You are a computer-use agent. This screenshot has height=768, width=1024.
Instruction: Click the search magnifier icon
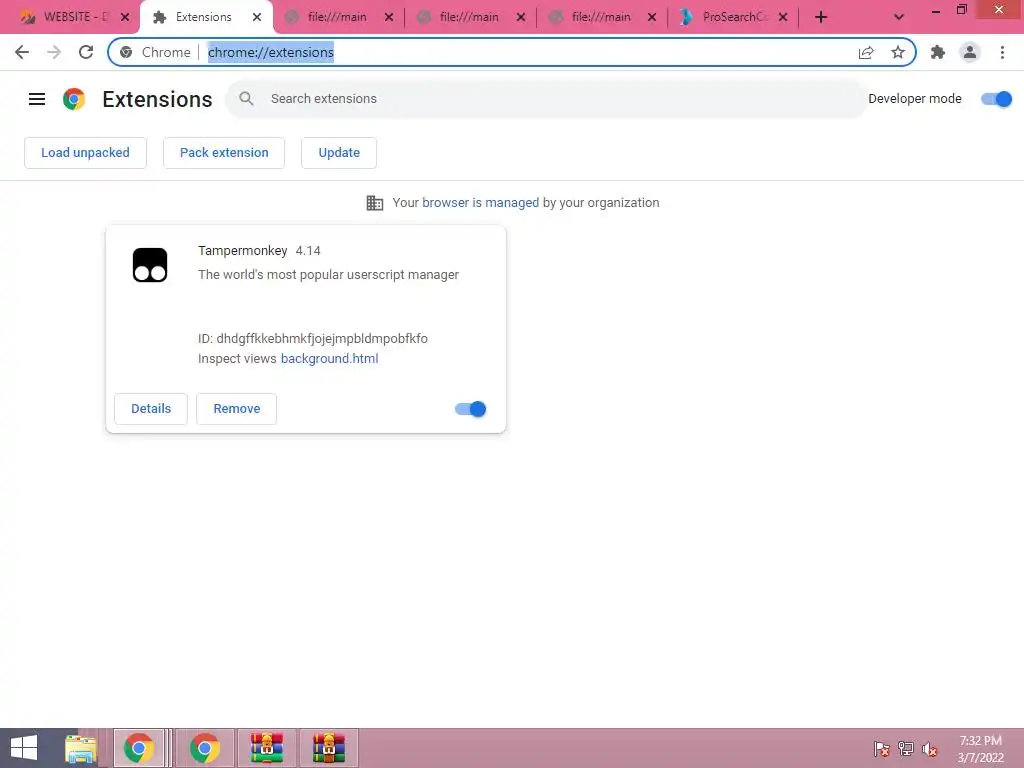click(x=246, y=99)
